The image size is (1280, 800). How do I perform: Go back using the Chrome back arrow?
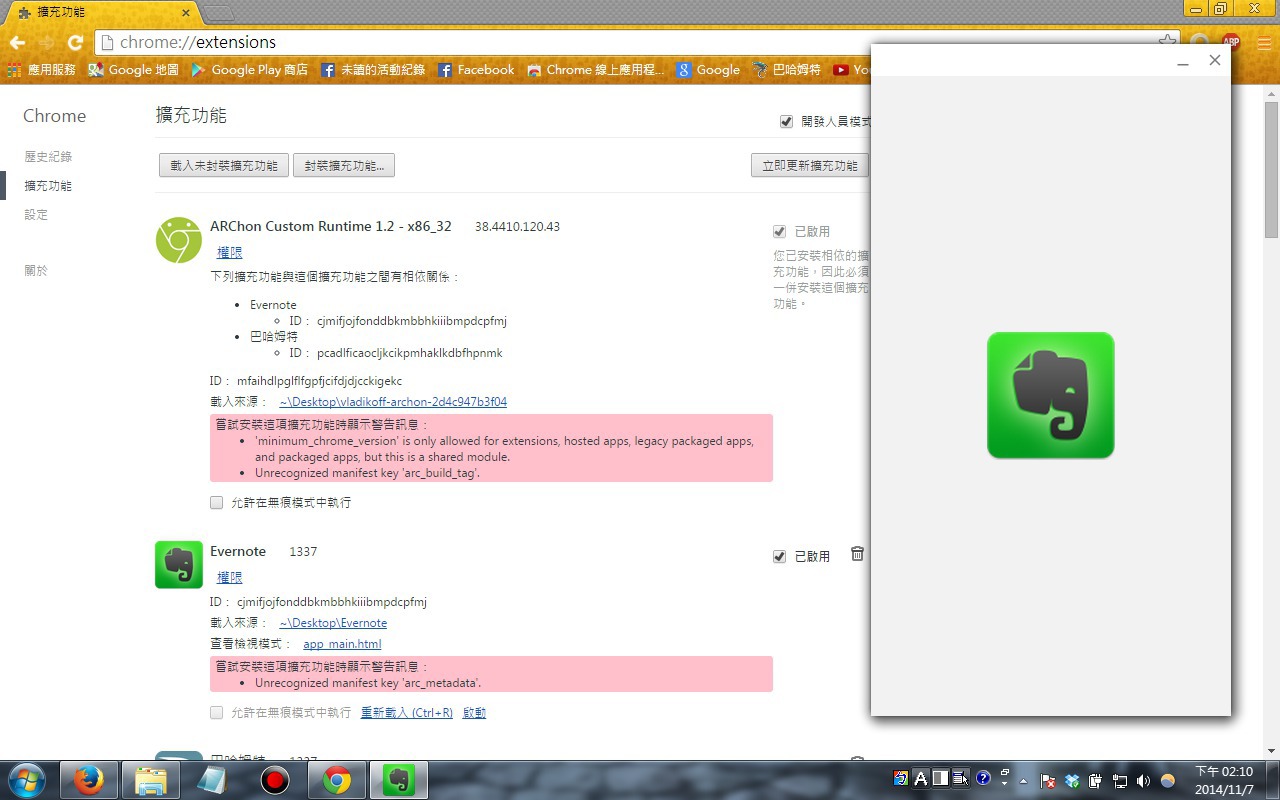(x=17, y=43)
